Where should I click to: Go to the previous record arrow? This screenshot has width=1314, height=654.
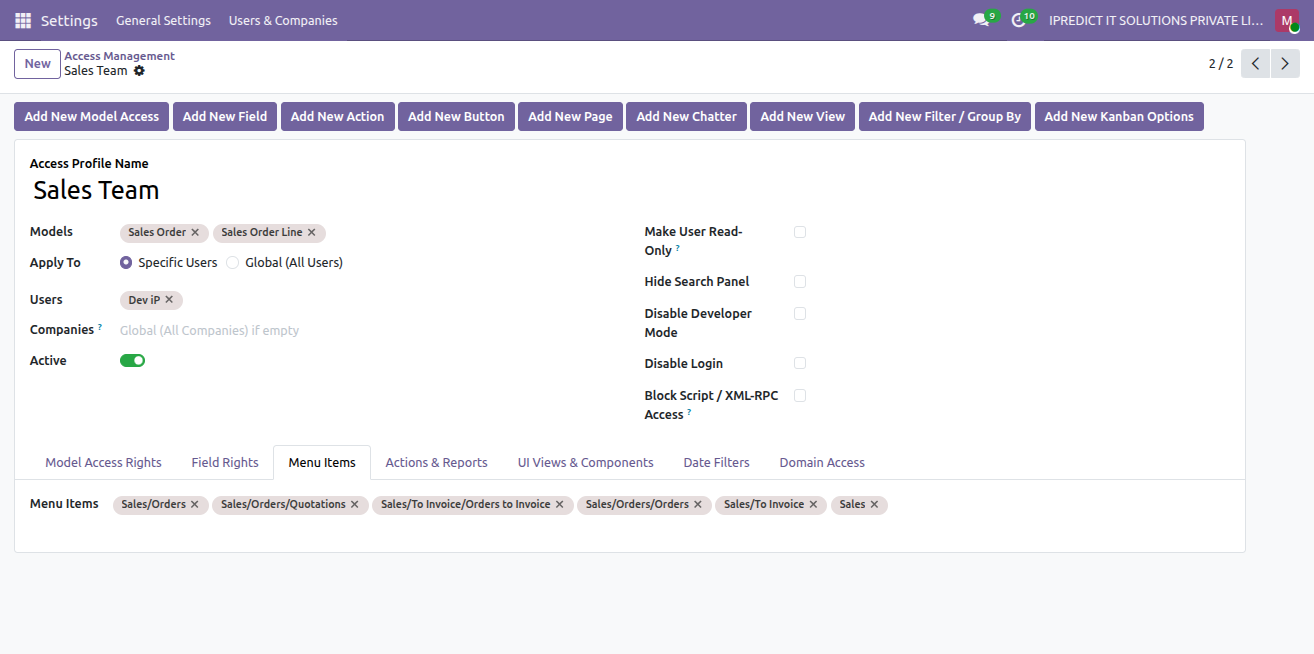(1256, 64)
